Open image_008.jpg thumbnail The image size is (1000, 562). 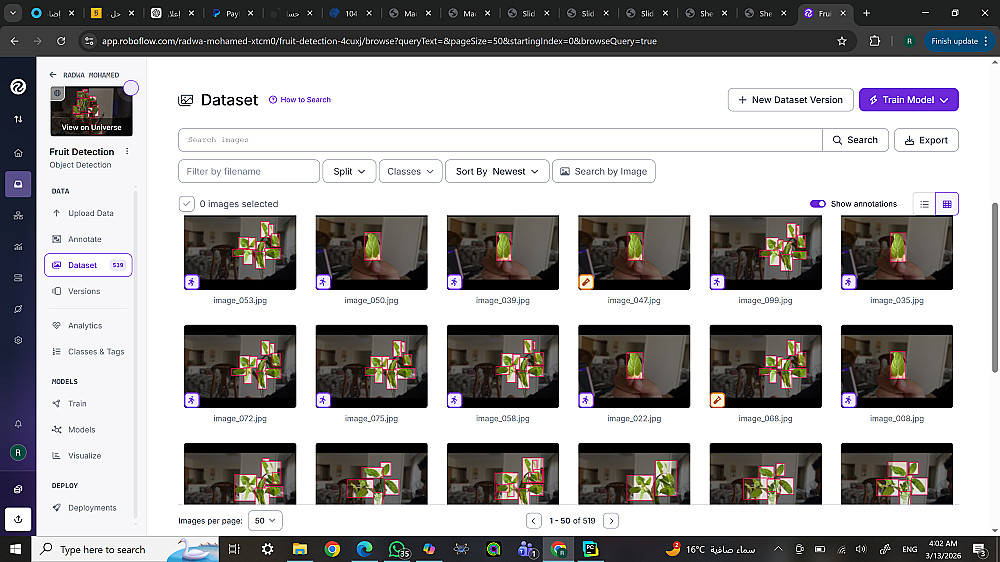click(897, 367)
